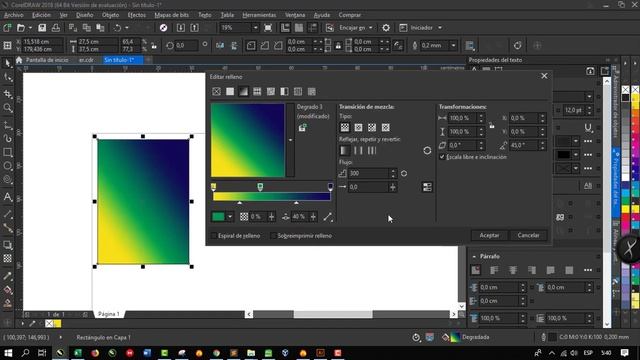Open the fill preset picker dropdown
The image size is (640, 360).
point(290,140)
